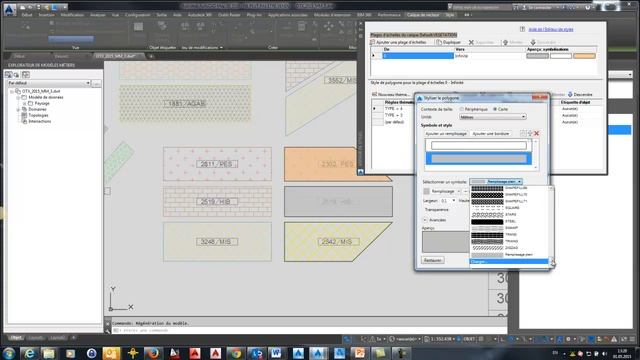Click Ajouter un remplissage button
640x360 pixels.
pos(446,133)
